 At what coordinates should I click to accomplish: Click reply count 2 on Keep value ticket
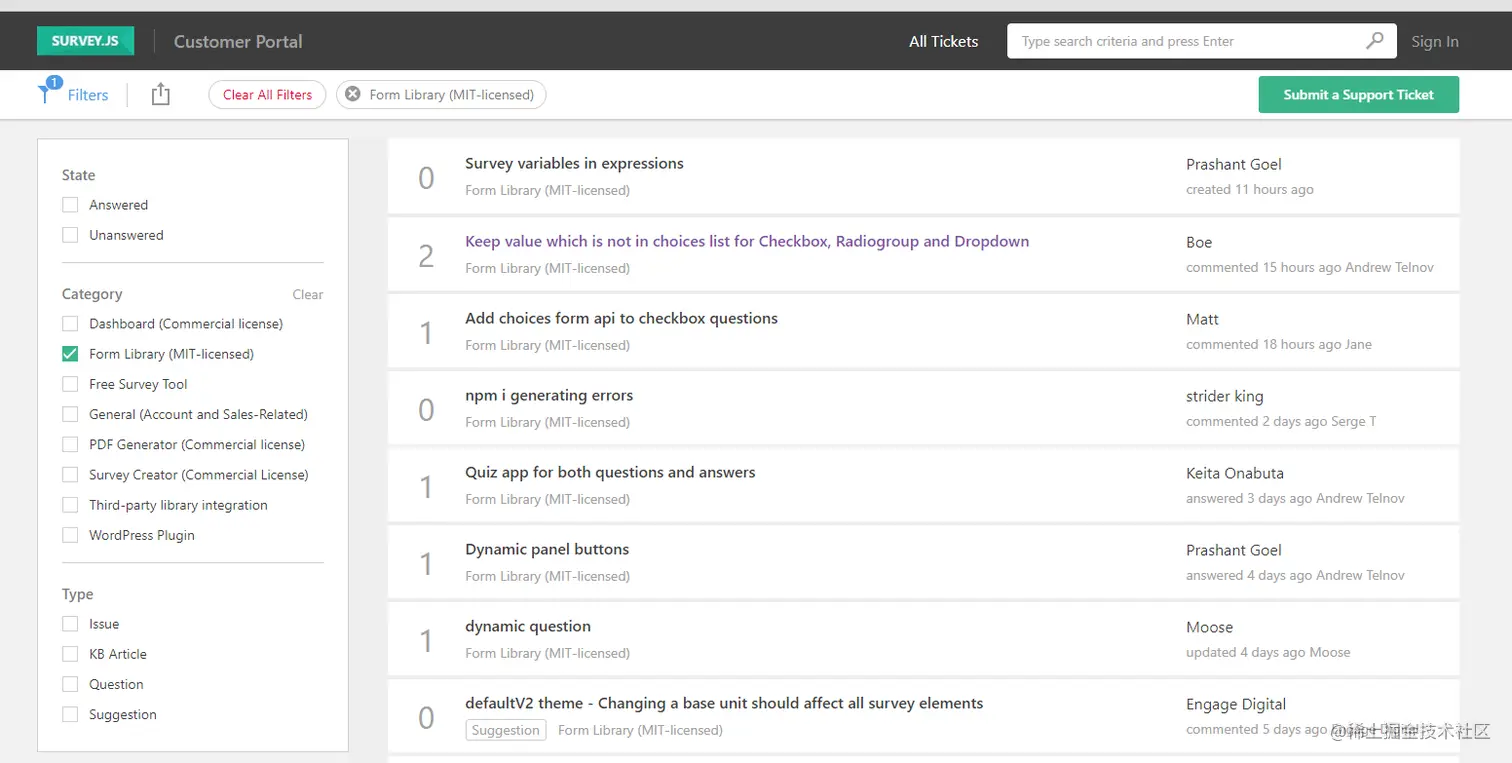(x=426, y=256)
